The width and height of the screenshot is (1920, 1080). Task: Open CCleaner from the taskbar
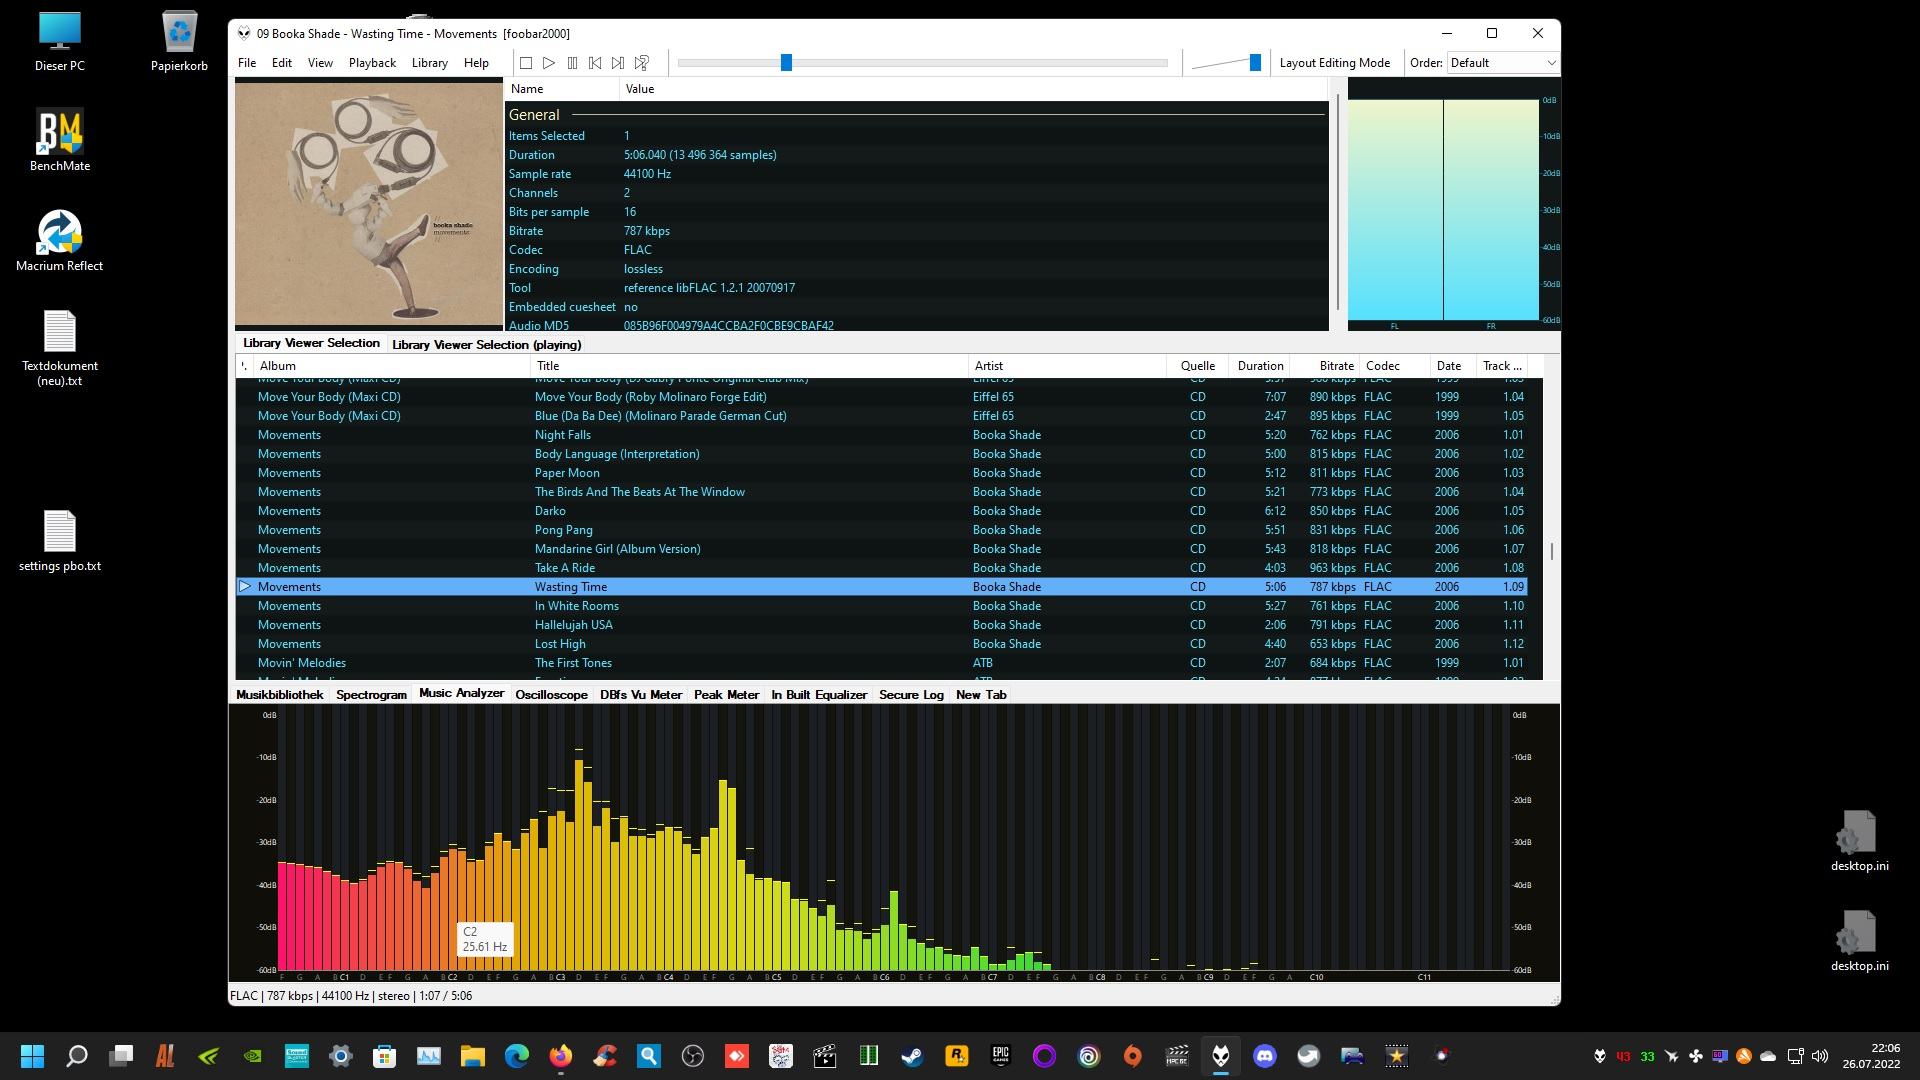pyautogui.click(x=604, y=1056)
